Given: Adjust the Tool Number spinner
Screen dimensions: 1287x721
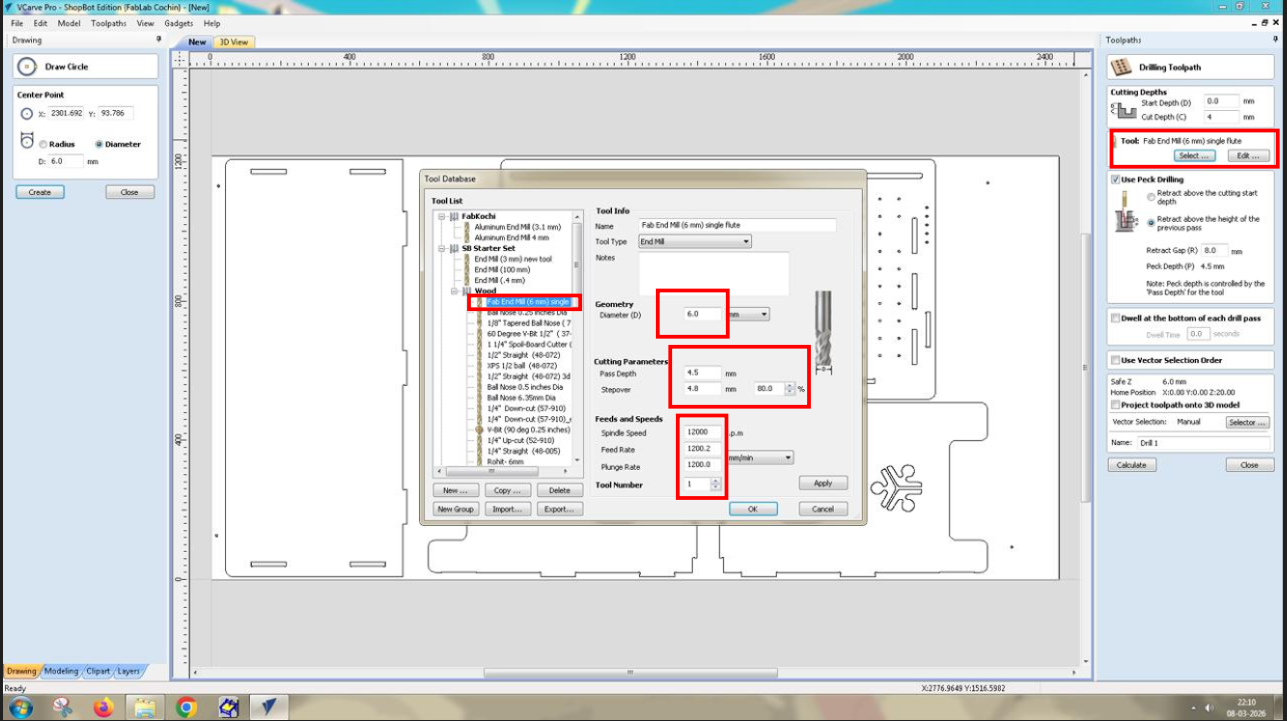Looking at the screenshot, I should click(715, 484).
